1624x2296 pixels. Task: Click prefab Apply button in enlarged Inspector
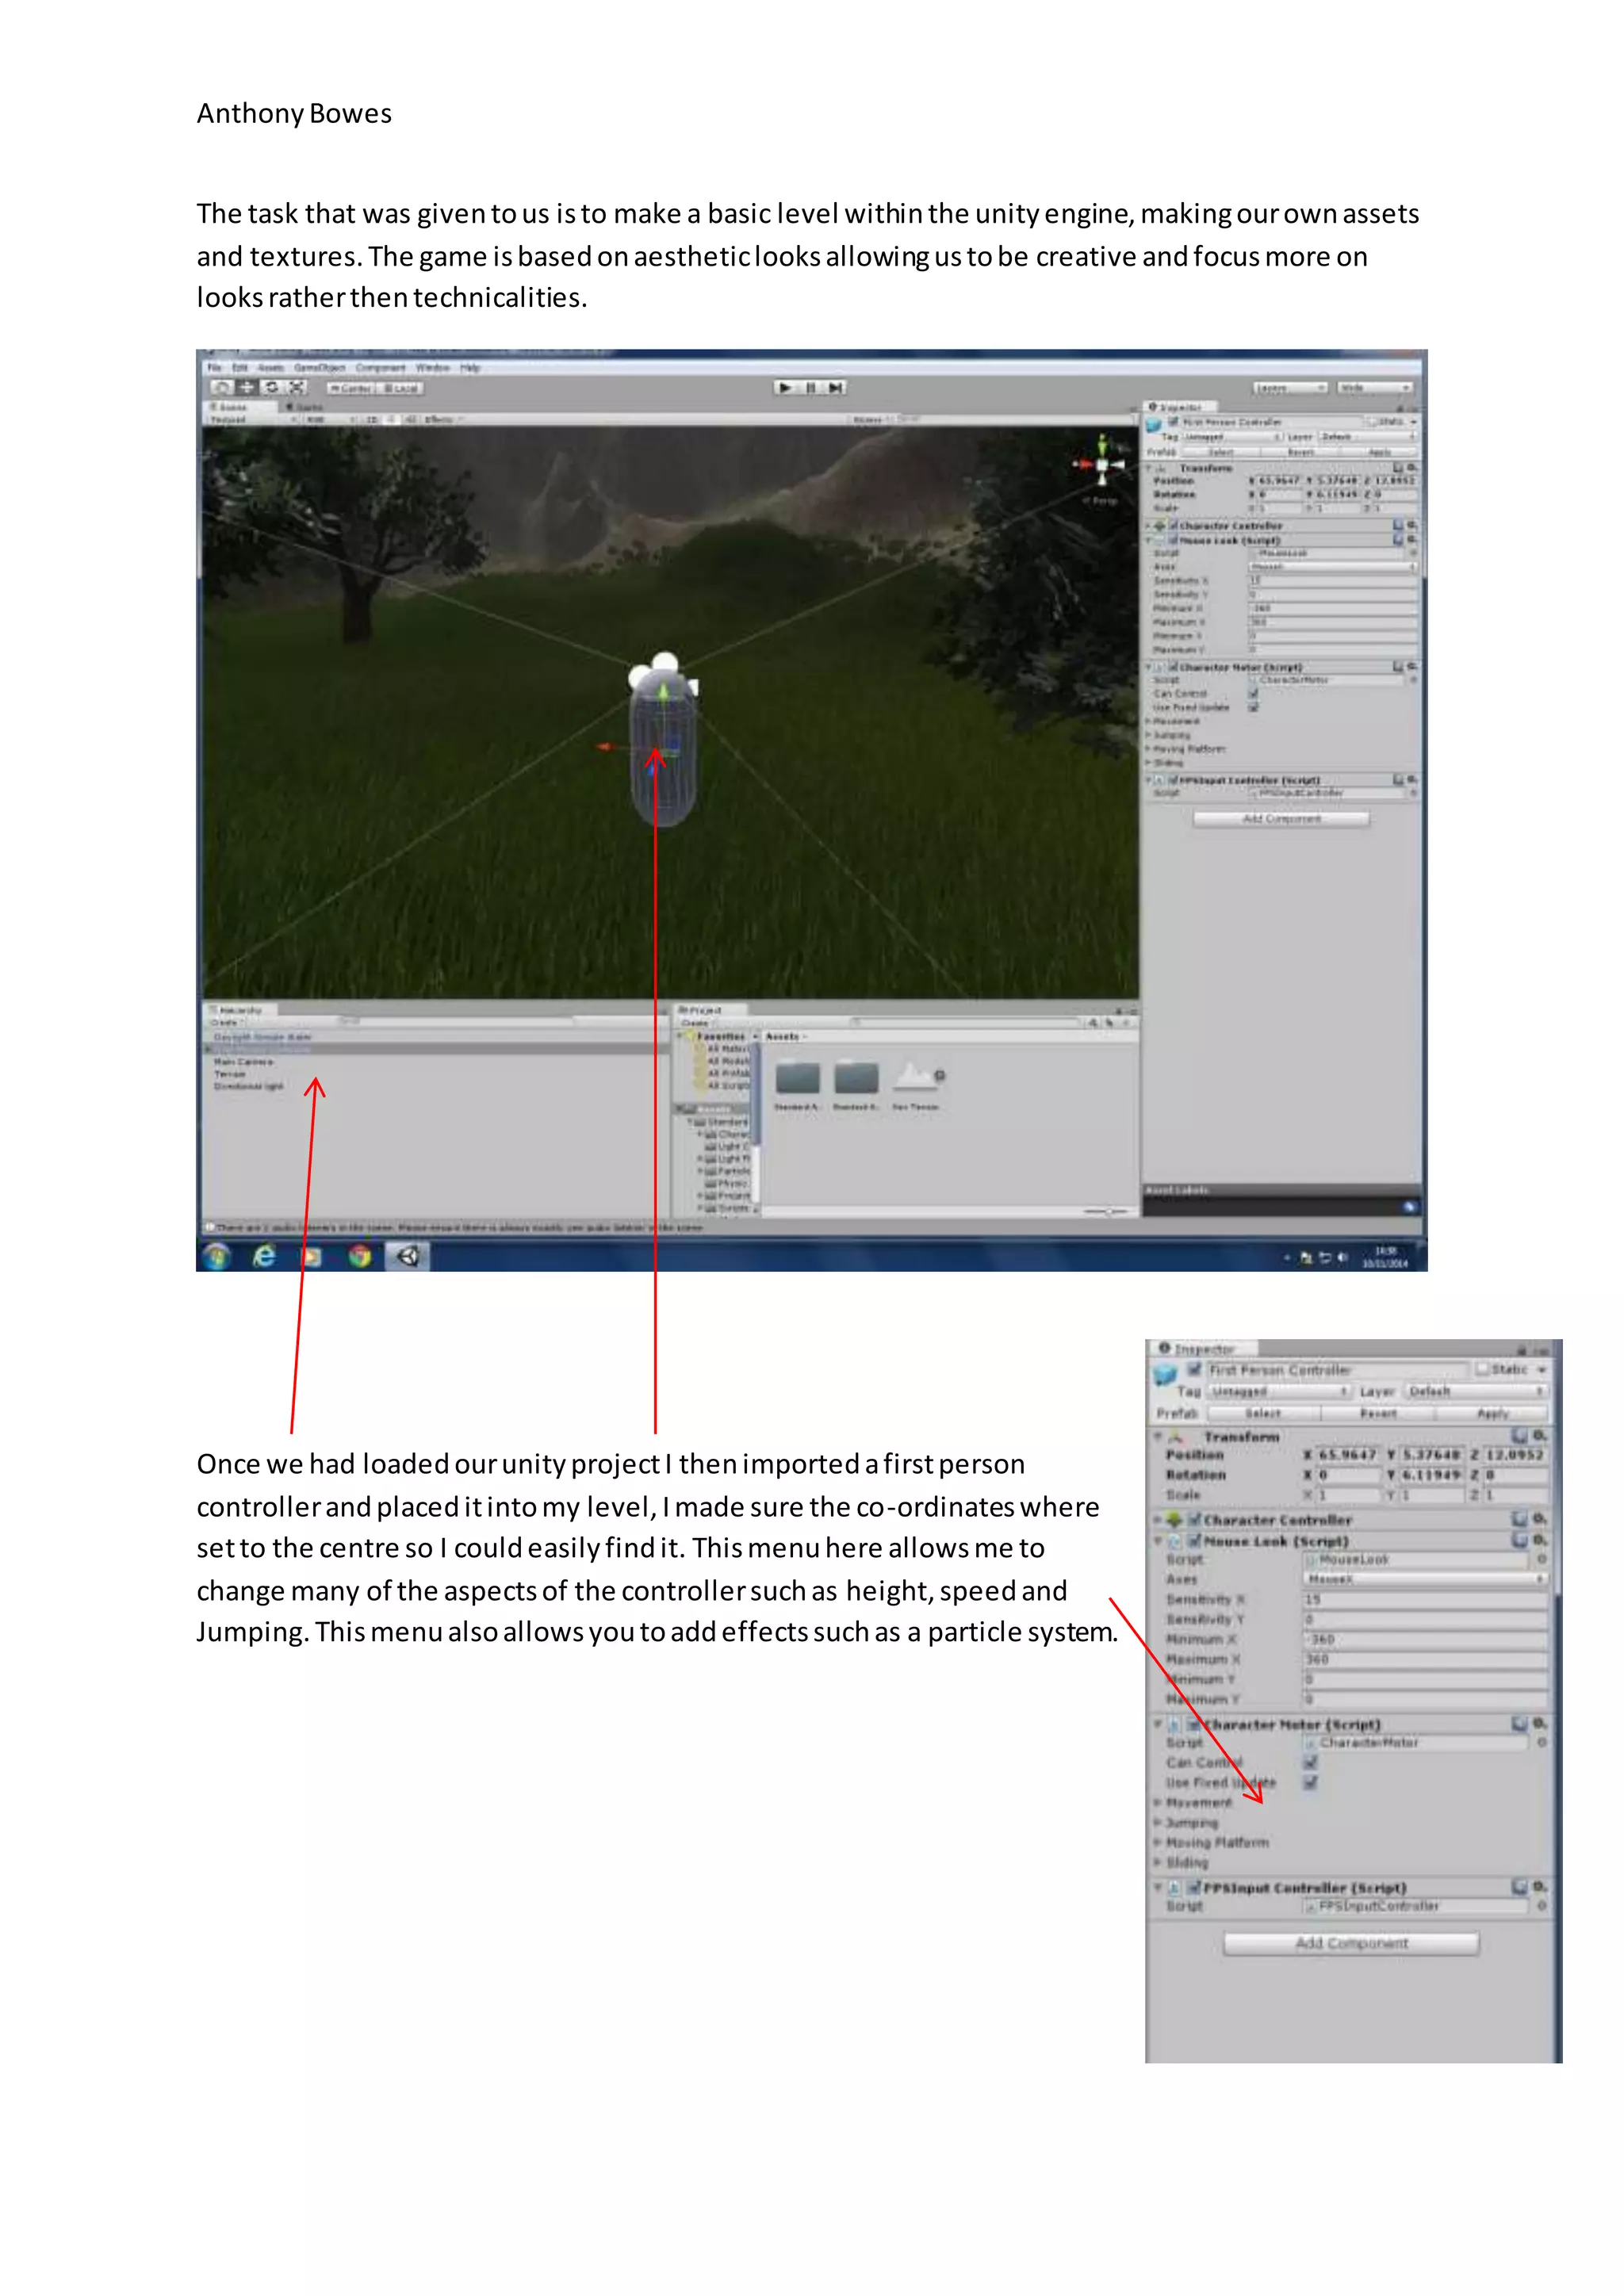pyautogui.click(x=1492, y=1413)
